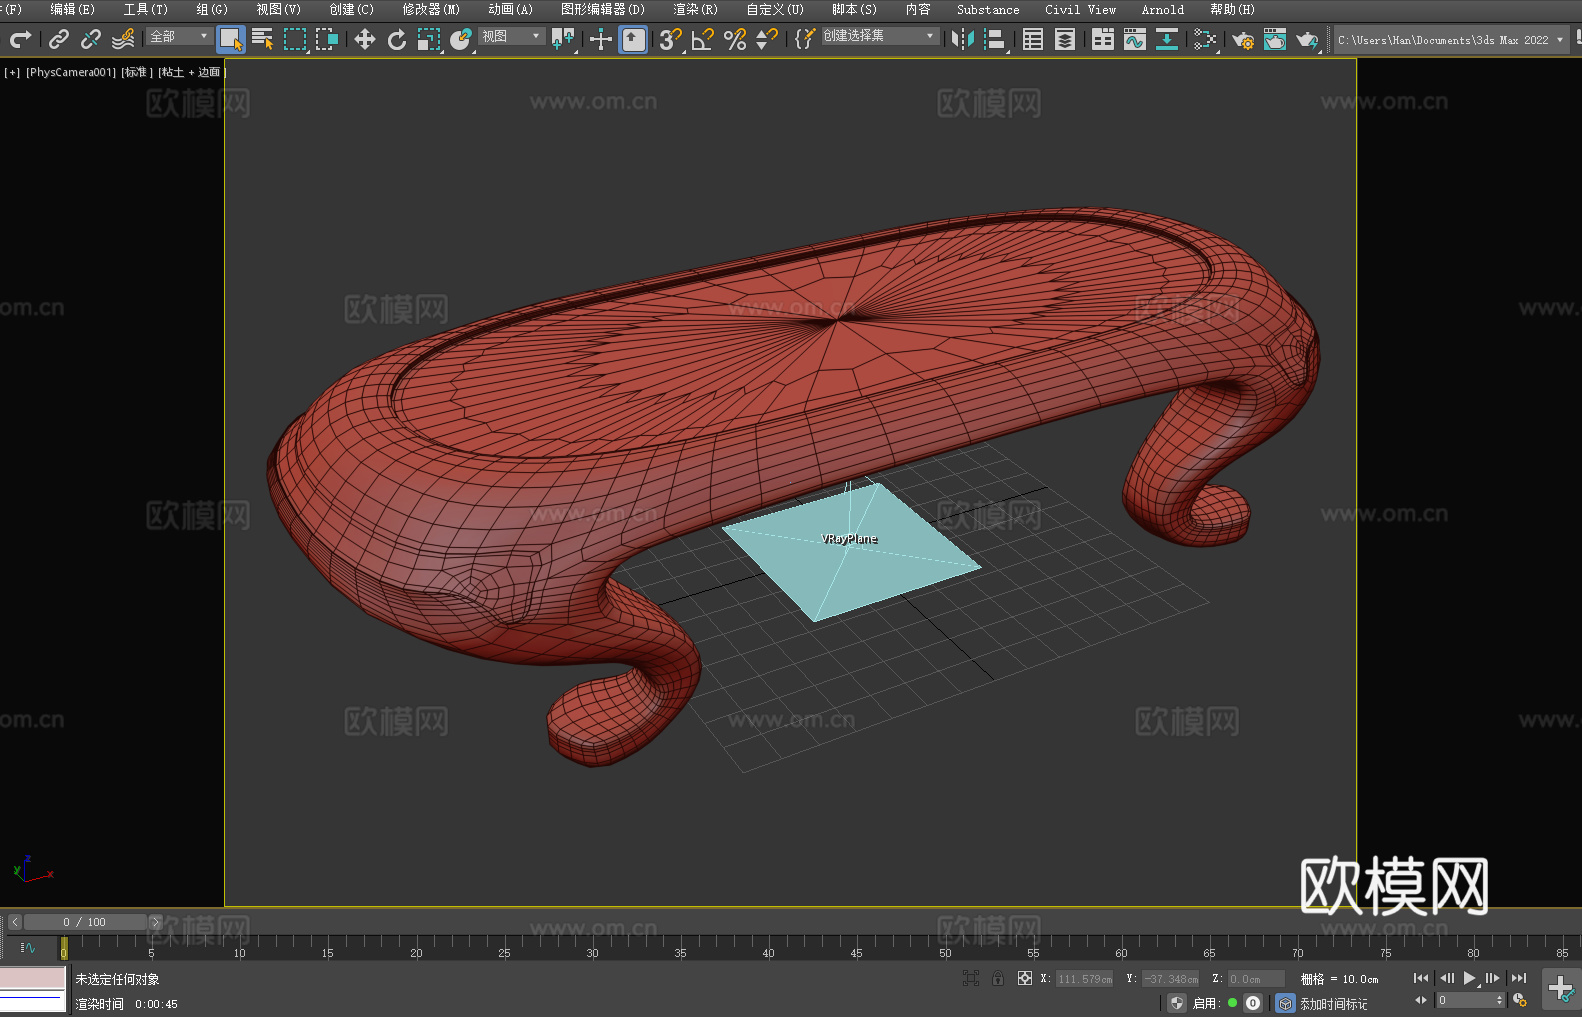
Task: Open the Civil View menu
Action: 1080,9
